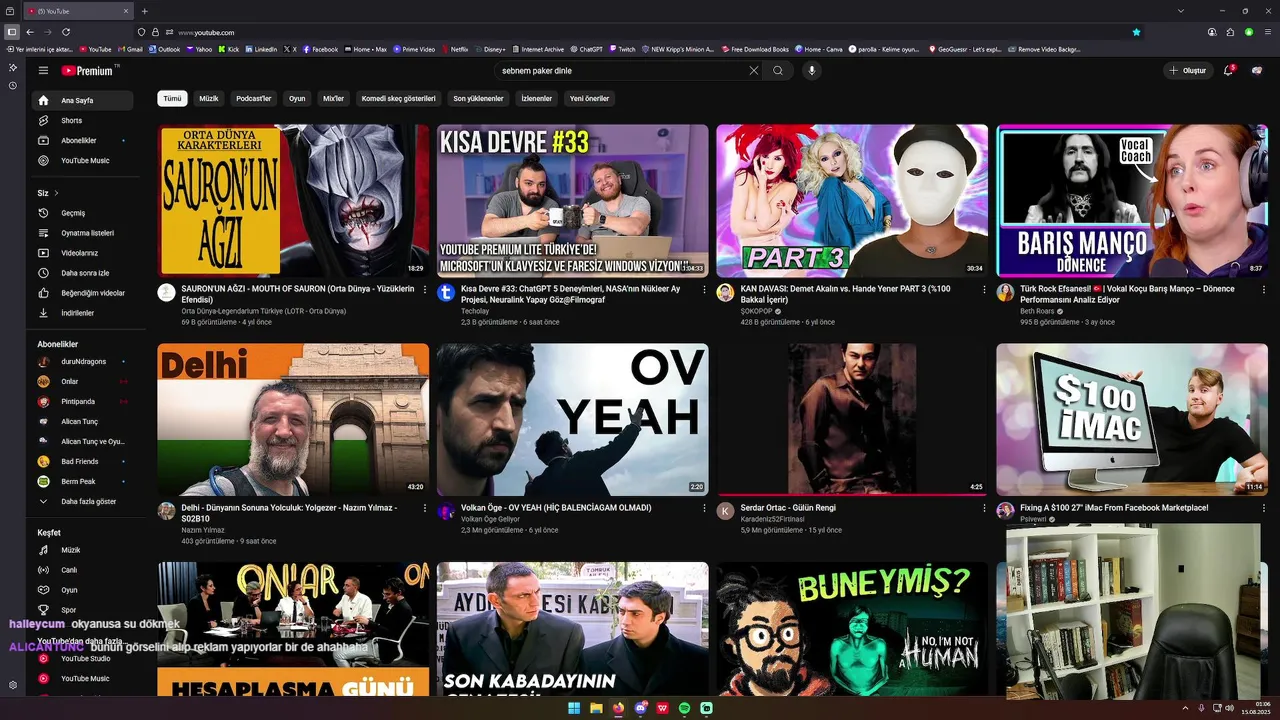Click the search magnifier button
Screen dimensions: 1280x720
(778, 71)
